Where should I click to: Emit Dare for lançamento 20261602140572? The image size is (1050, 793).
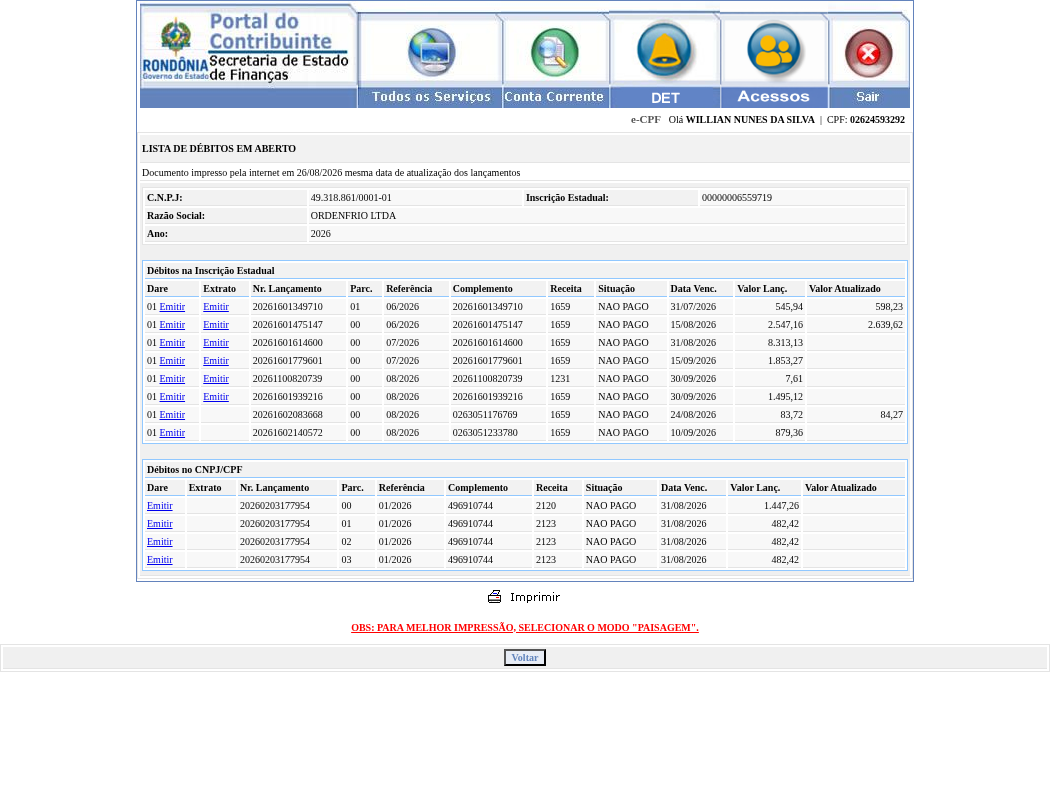(172, 433)
